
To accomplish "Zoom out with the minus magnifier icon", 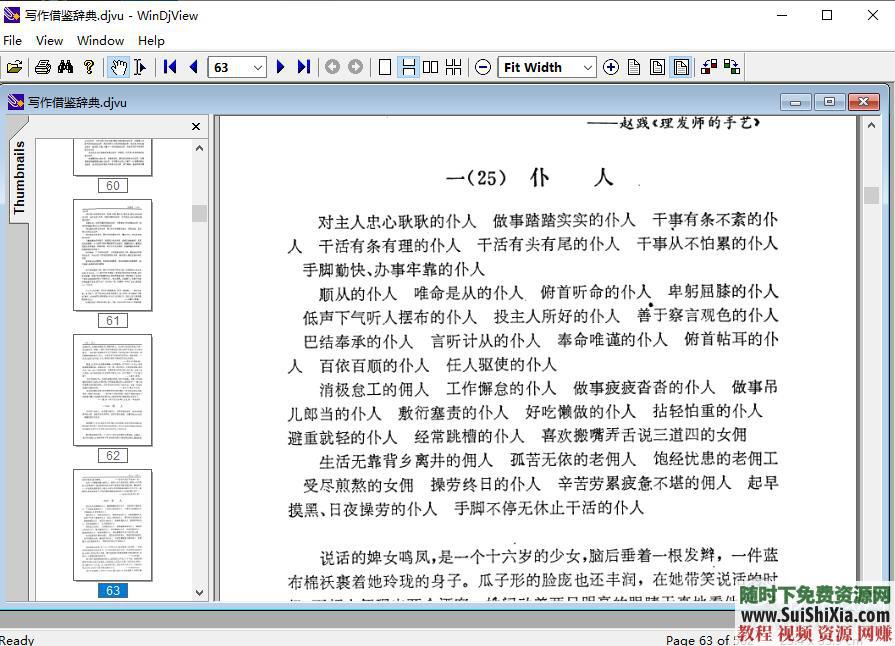I will click(482, 67).
